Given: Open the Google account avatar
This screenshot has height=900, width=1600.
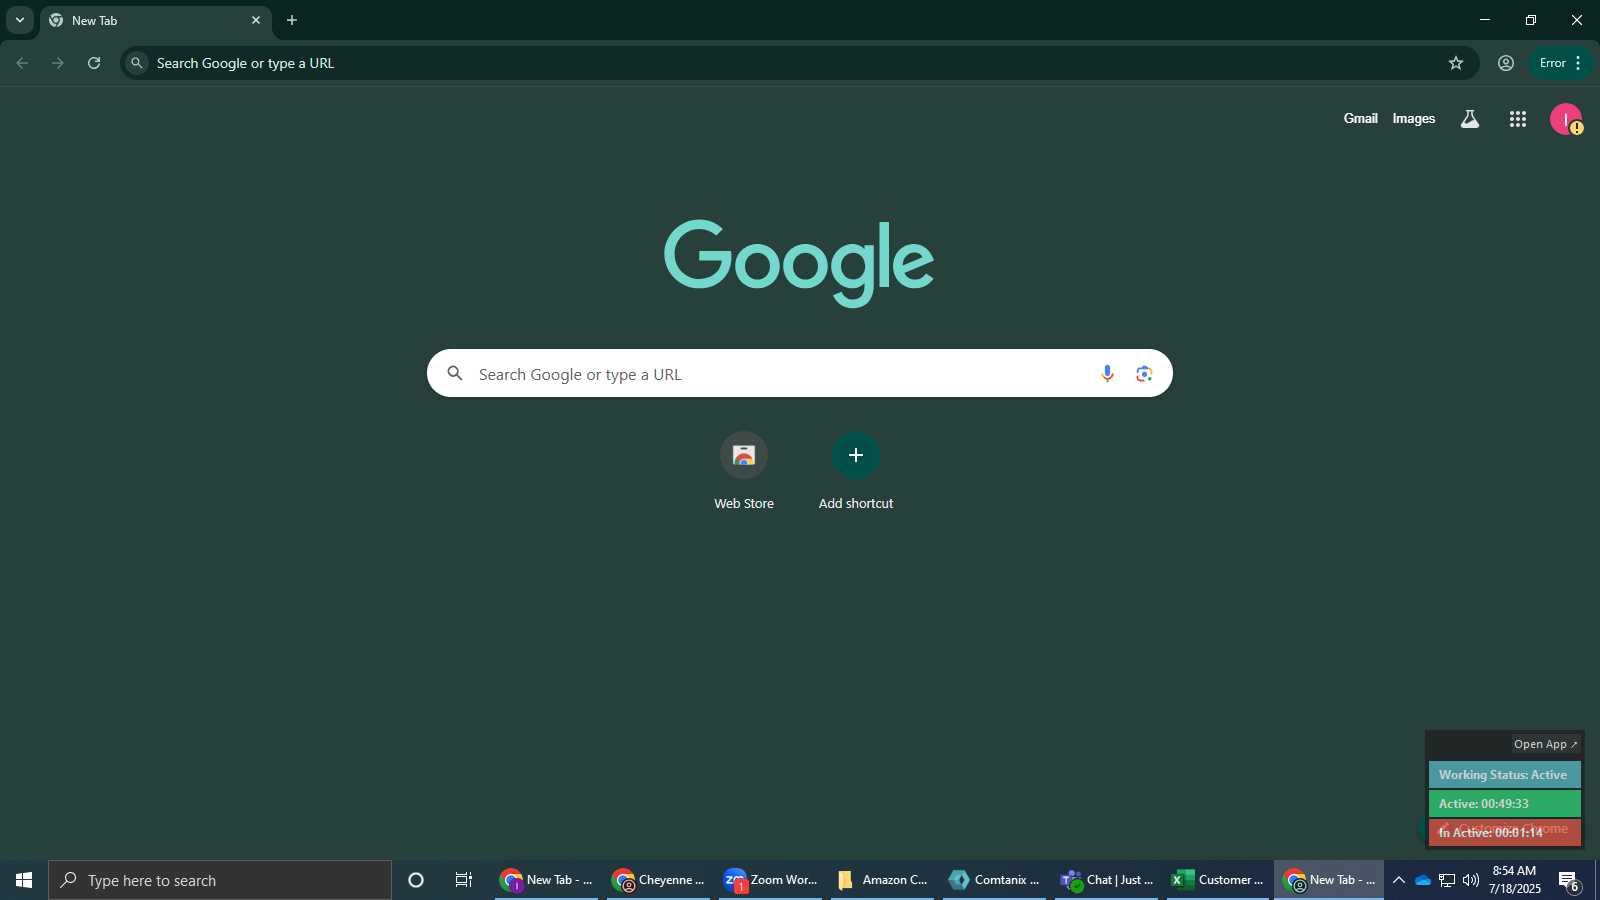Looking at the screenshot, I should [1566, 119].
